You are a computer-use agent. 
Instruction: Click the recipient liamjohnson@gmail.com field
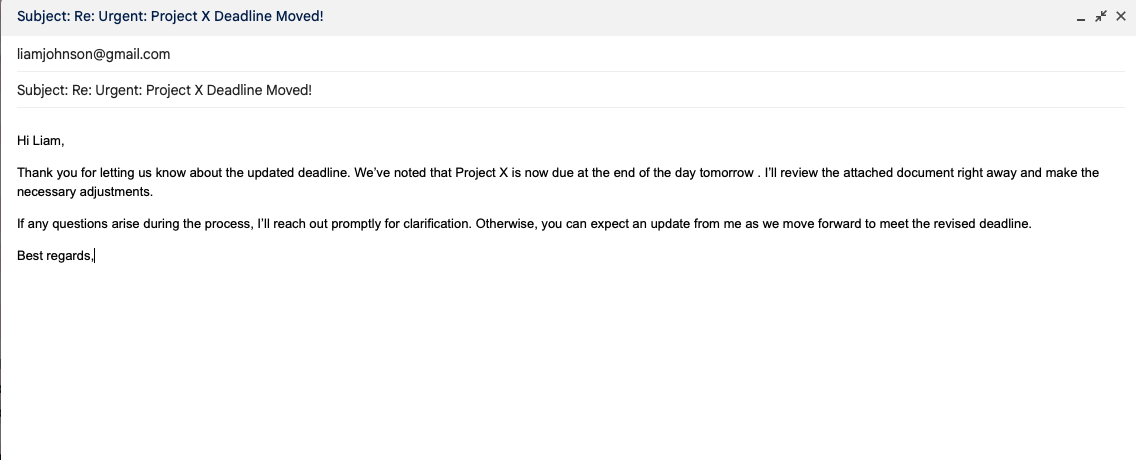[x=94, y=54]
